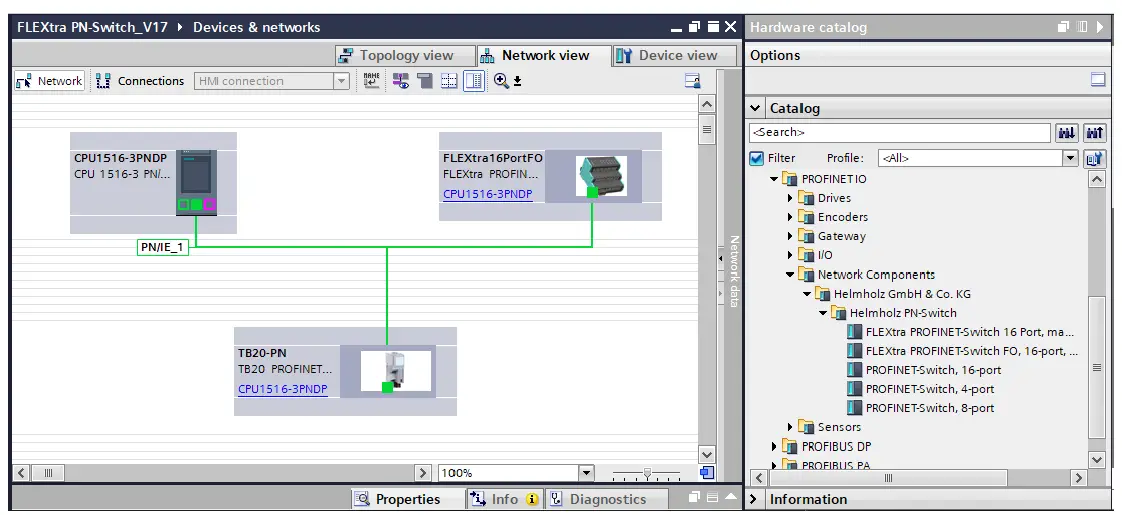Adjust the zoom slider handle
Viewport: 1122px width, 515px height.
647,473
